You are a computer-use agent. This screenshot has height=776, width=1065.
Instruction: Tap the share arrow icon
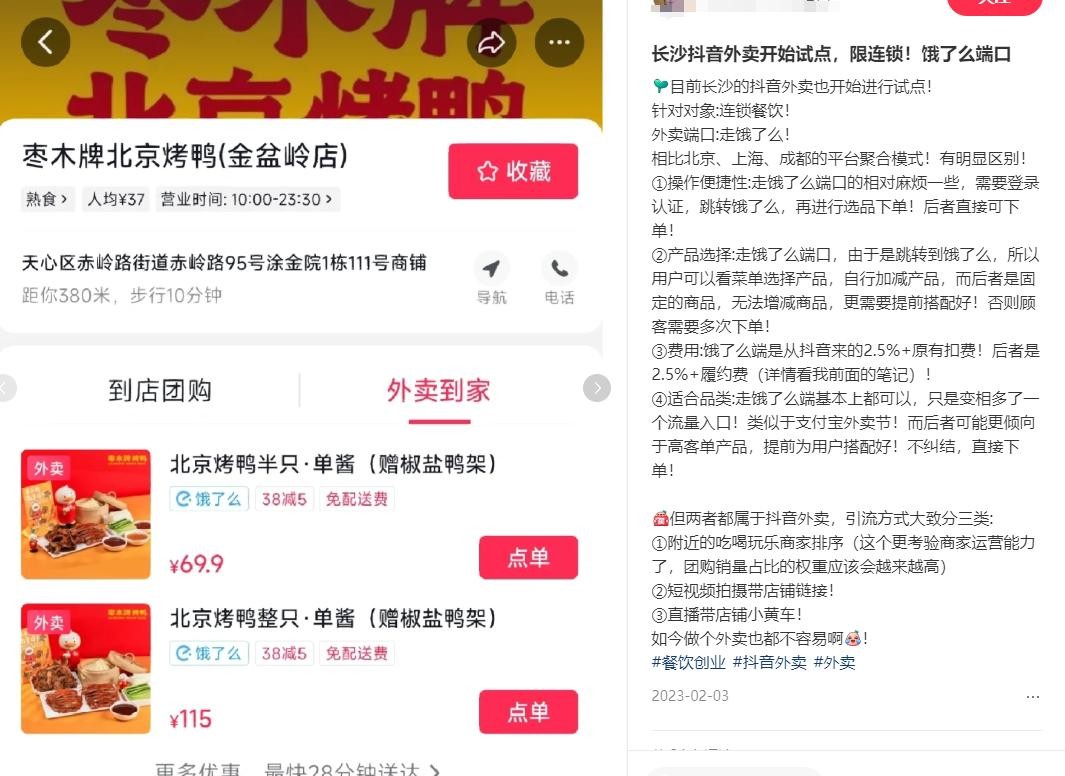491,42
